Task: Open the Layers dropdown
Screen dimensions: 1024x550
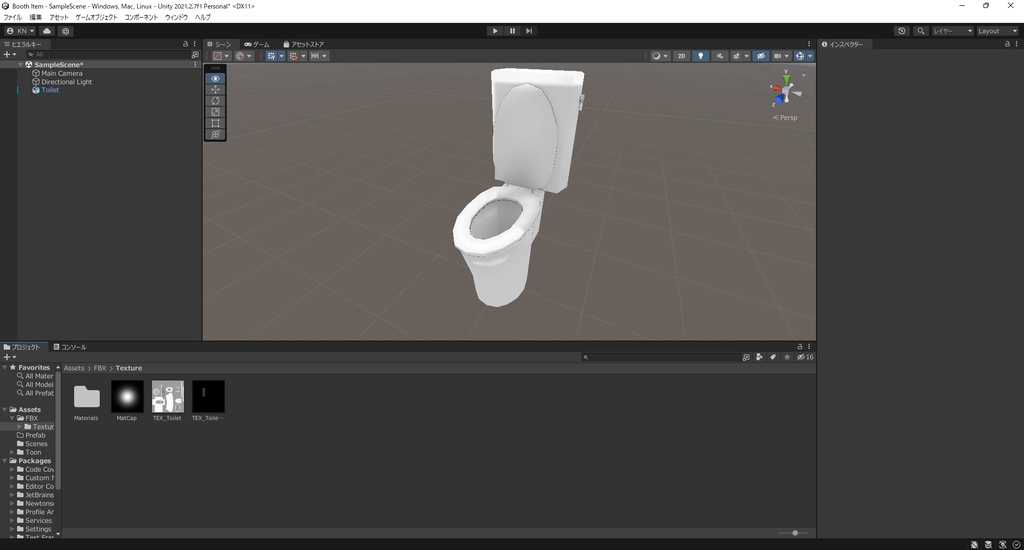Action: (952, 31)
